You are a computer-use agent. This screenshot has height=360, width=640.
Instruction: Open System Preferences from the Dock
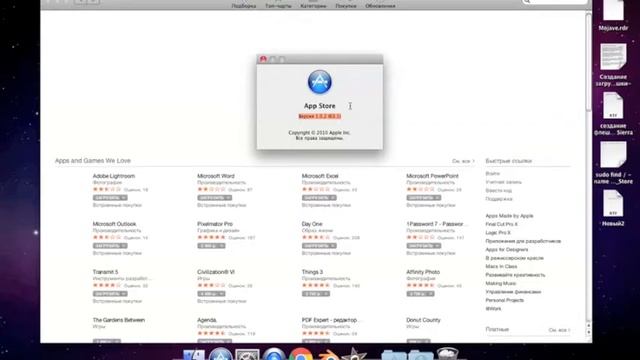click(x=247, y=354)
